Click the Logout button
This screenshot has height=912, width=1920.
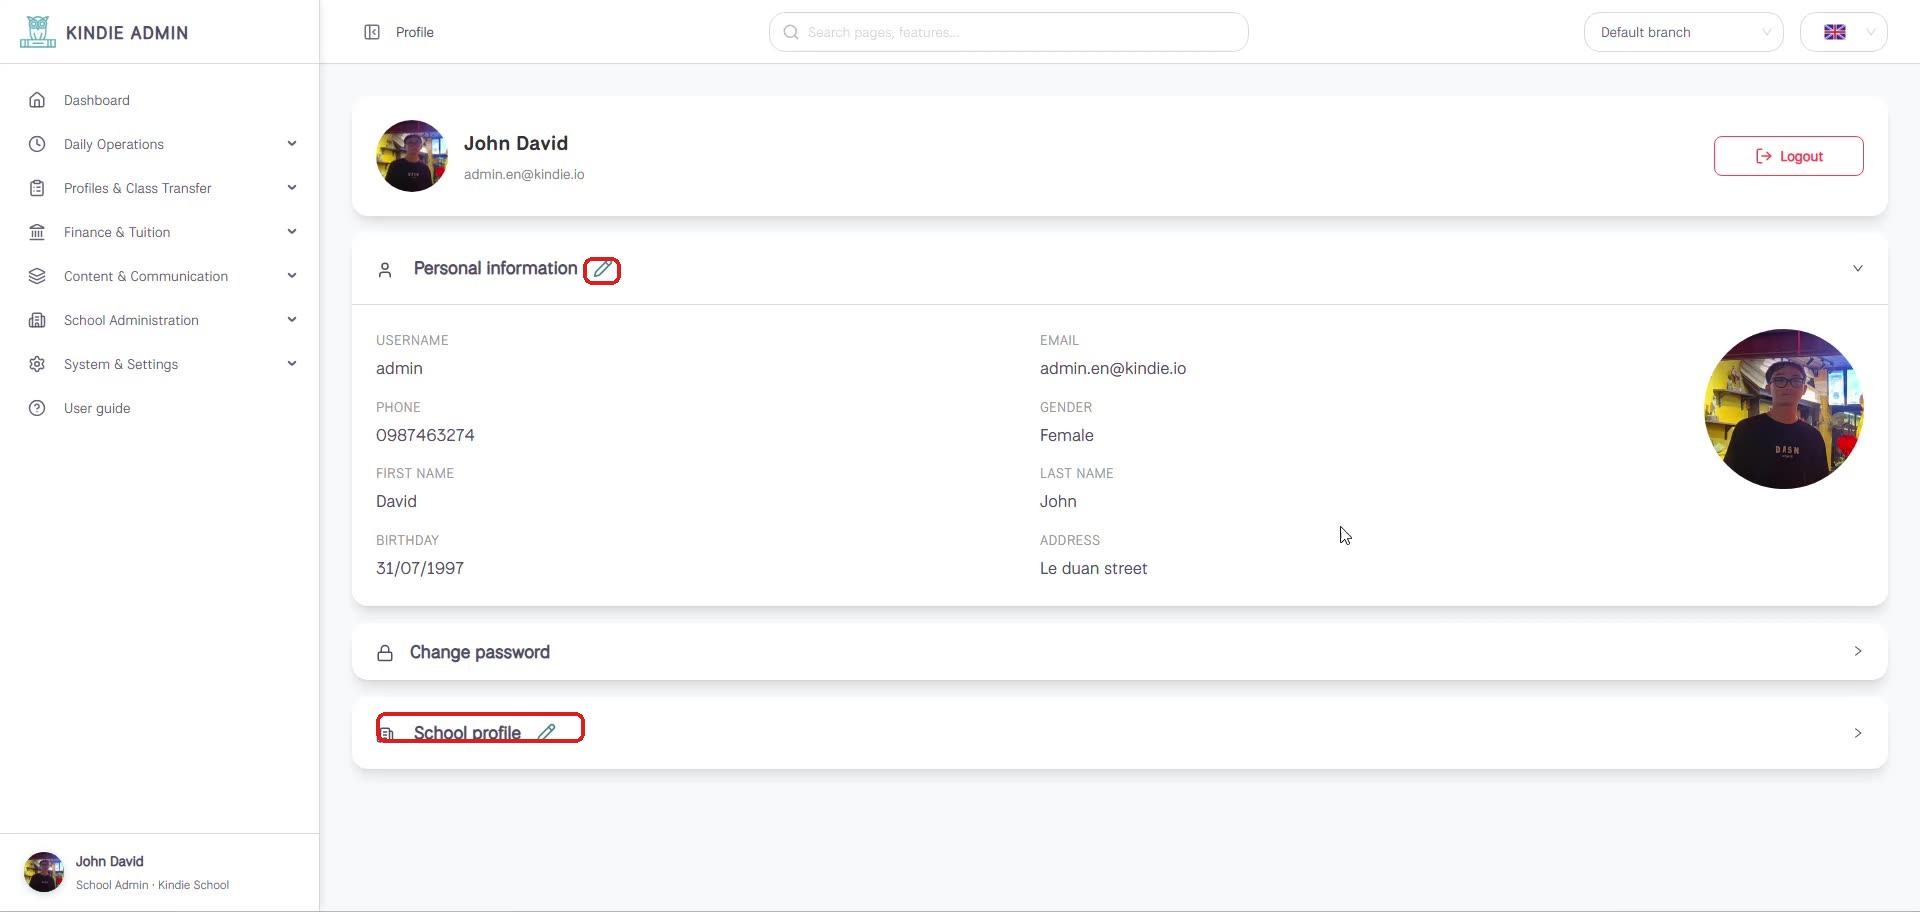pyautogui.click(x=1788, y=156)
